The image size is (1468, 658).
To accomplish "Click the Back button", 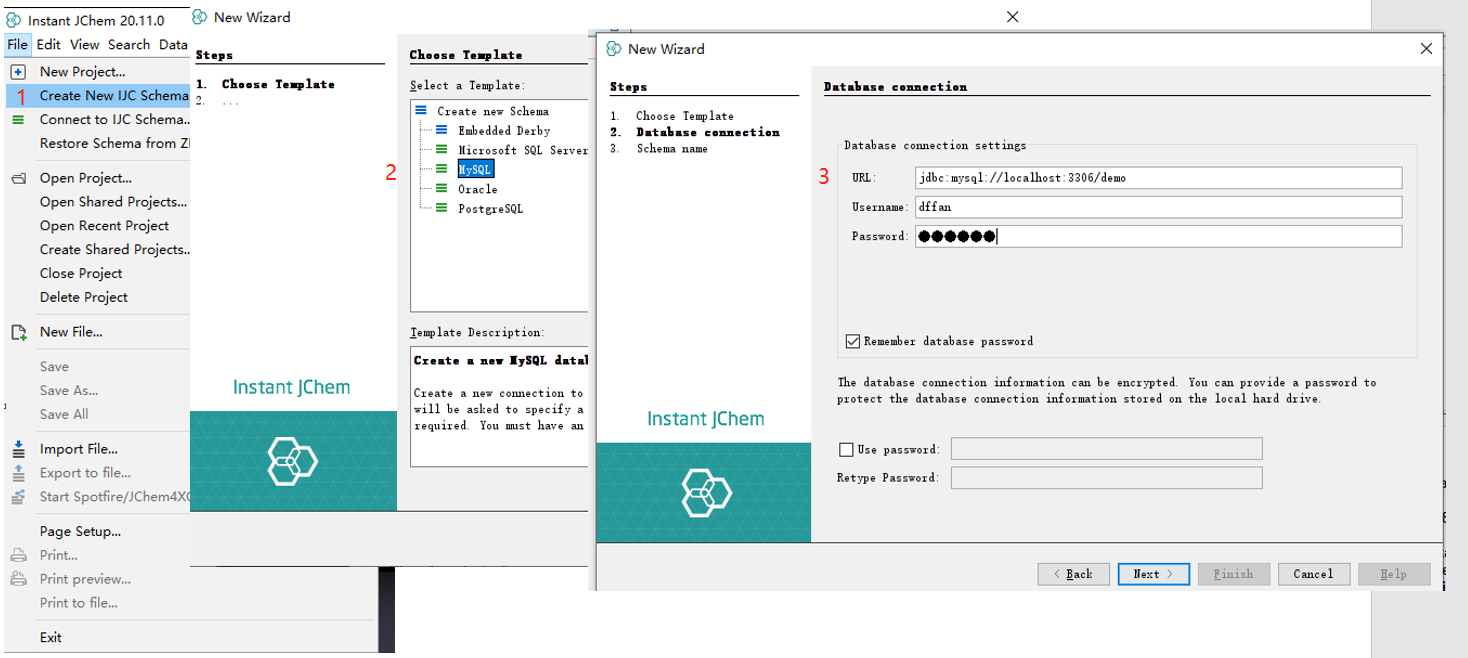I will [x=1073, y=574].
